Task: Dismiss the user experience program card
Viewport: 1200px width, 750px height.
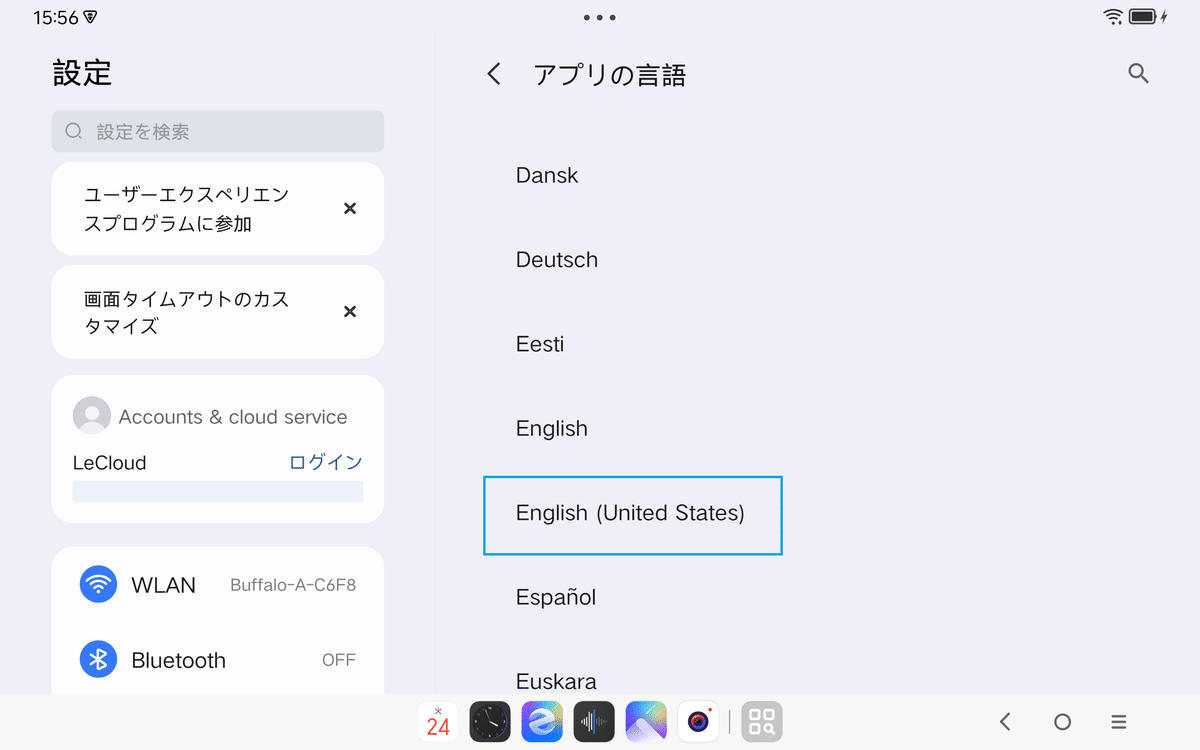Action: [349, 208]
